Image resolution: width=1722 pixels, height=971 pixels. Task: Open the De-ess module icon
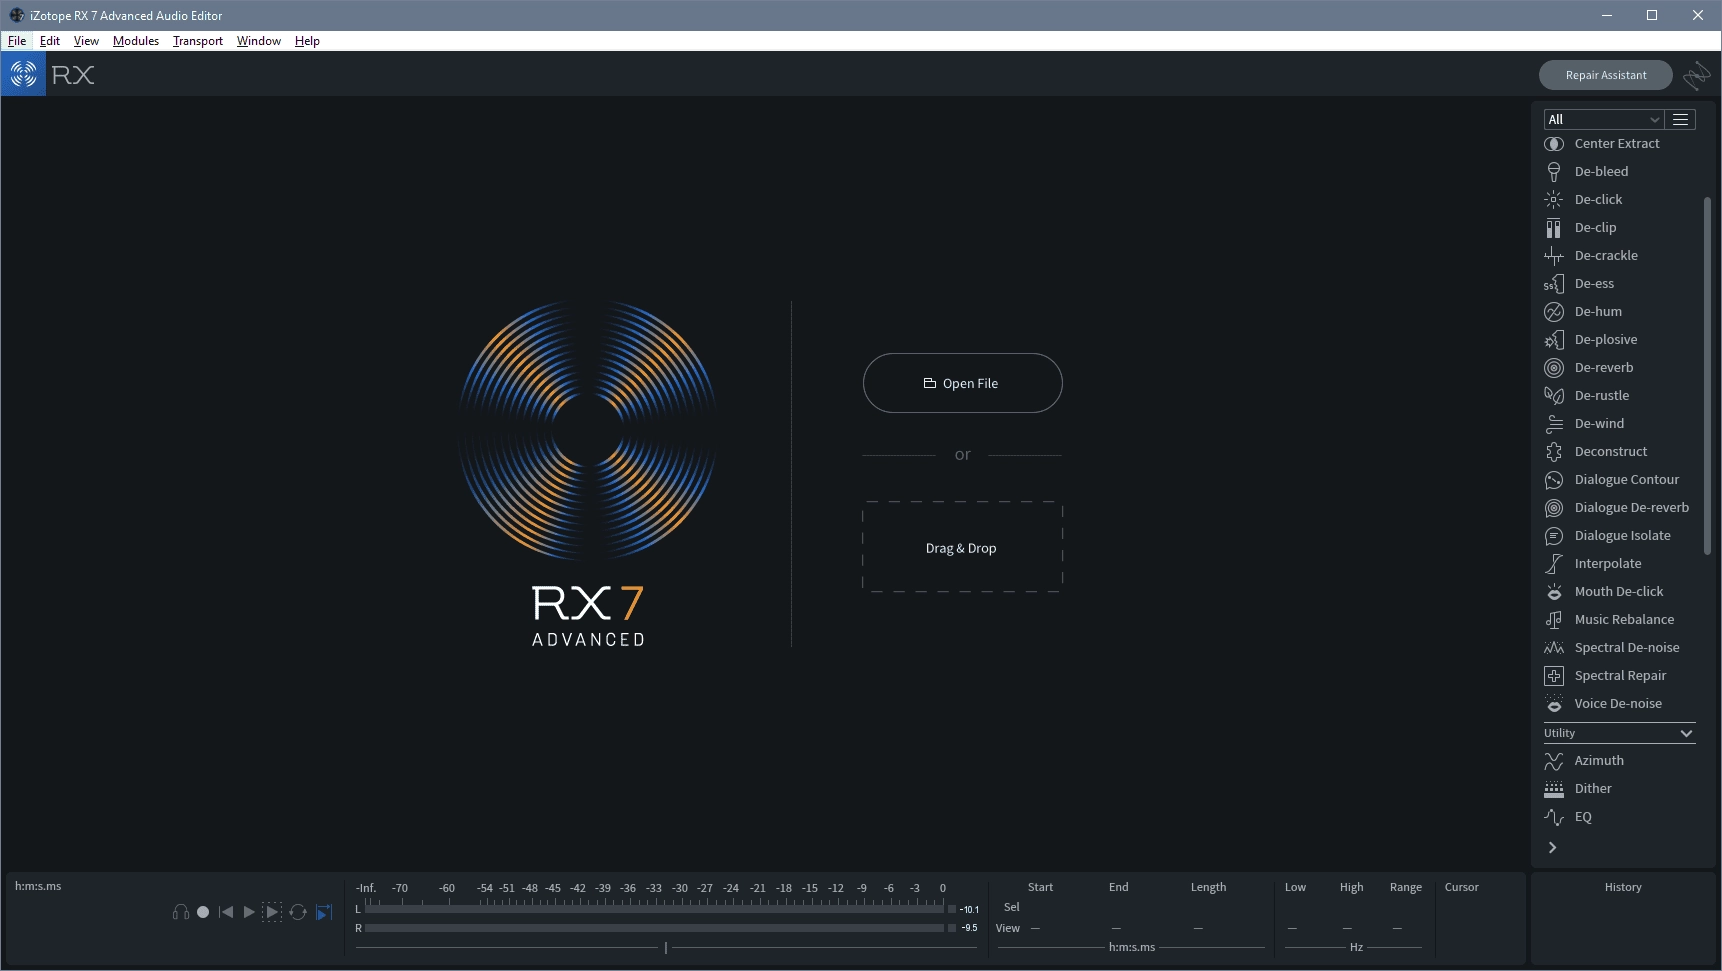pos(1554,284)
